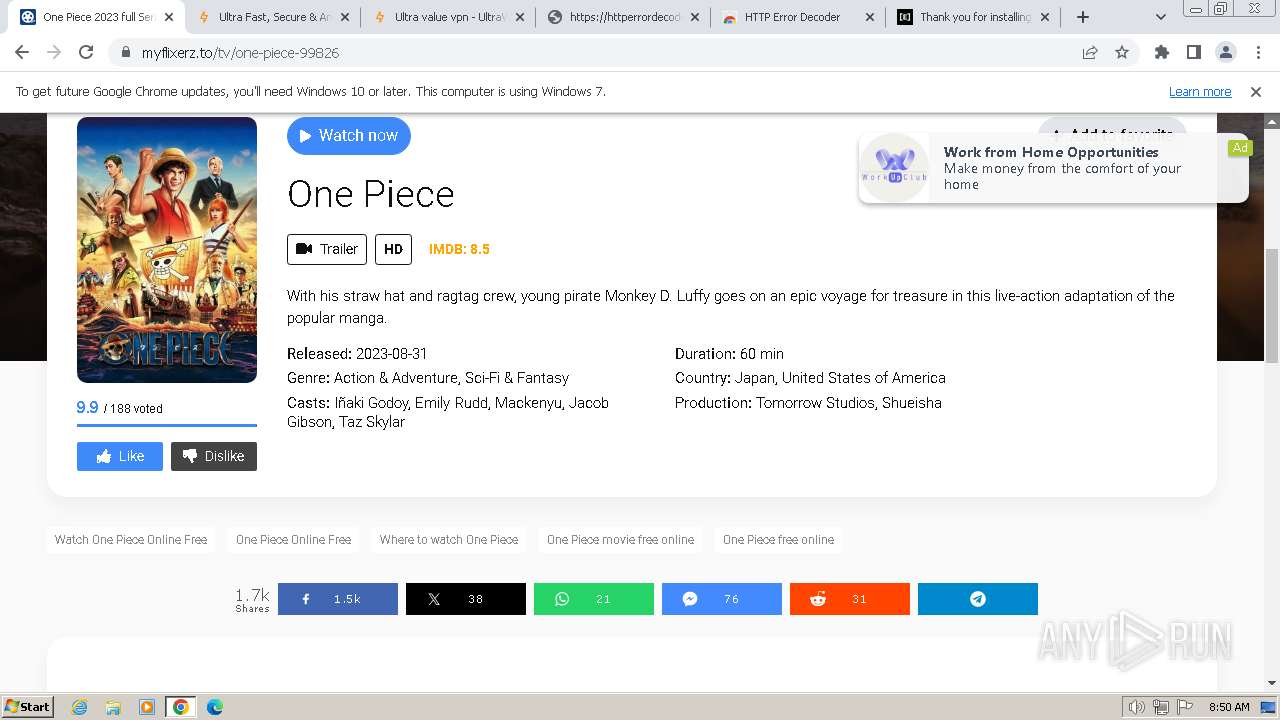Click the 'Action & Adventure, Sci-Fi & Fantasy' genre text

451,378
